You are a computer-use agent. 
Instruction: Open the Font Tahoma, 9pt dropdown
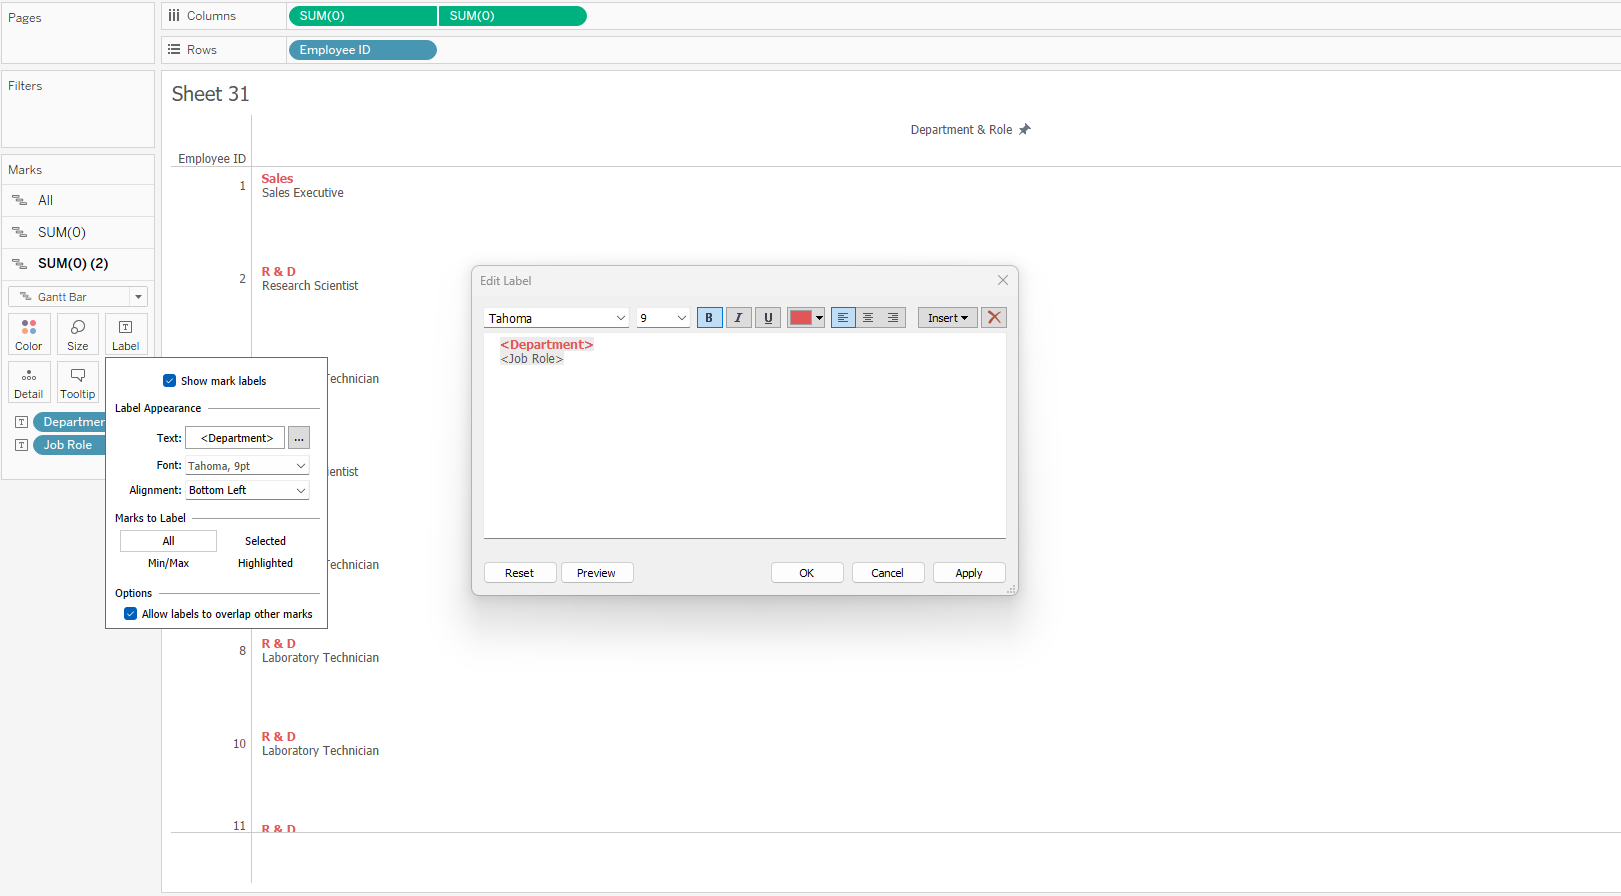pos(248,466)
